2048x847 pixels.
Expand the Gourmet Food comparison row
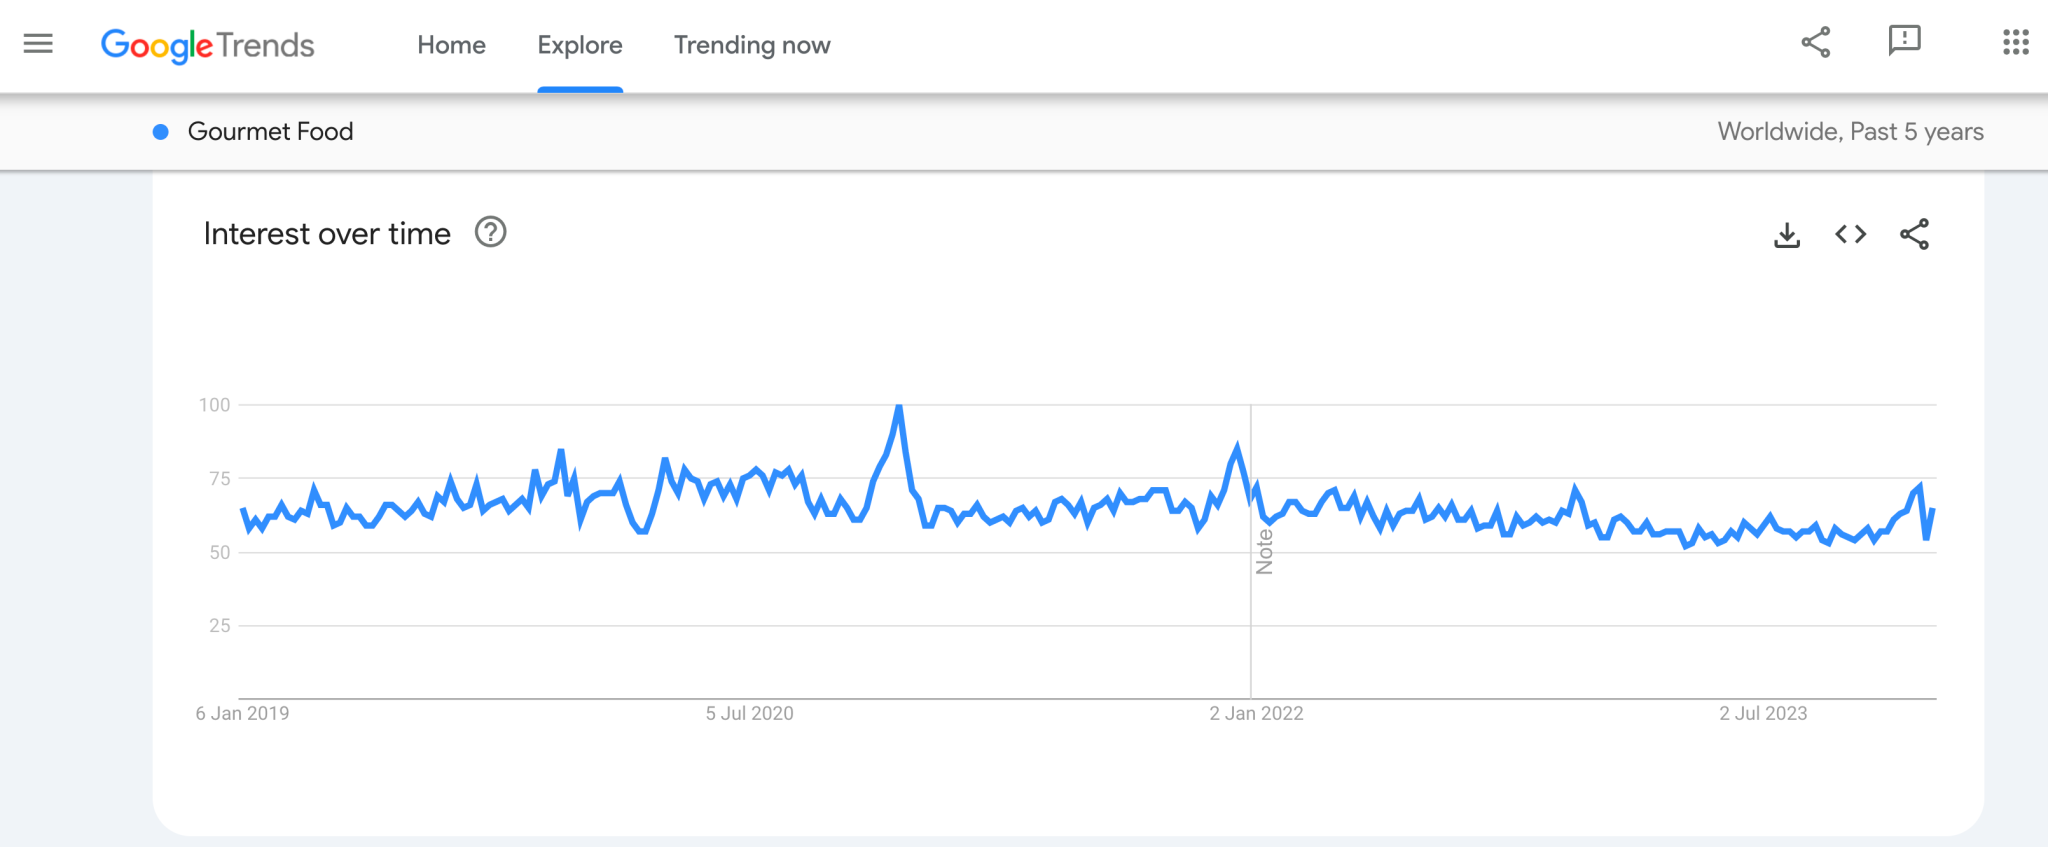[x=271, y=131]
